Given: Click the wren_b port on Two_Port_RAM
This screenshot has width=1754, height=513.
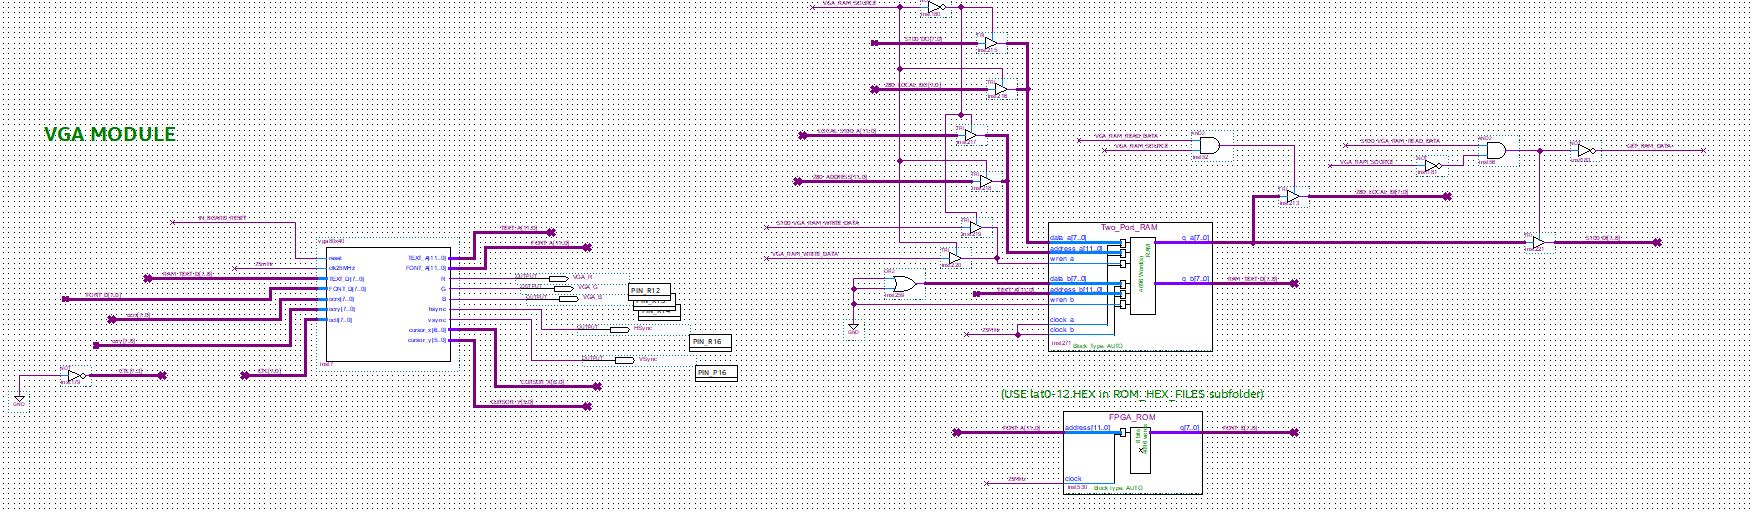Looking at the screenshot, I should click(1063, 299).
